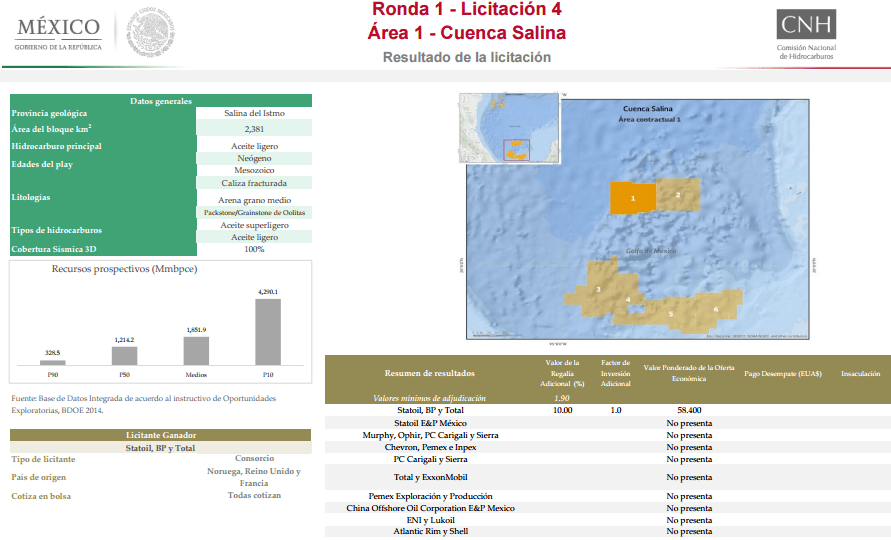This screenshot has width=891, height=540.
Task: Click the 'Datos generales' table header
Action: coord(161,101)
